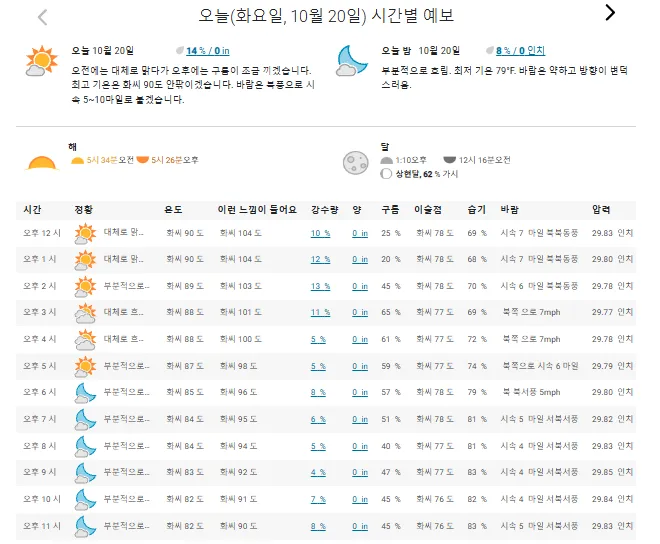660x544 pixels.
Task: Go to previous day with left arrow
Action: (x=43, y=18)
